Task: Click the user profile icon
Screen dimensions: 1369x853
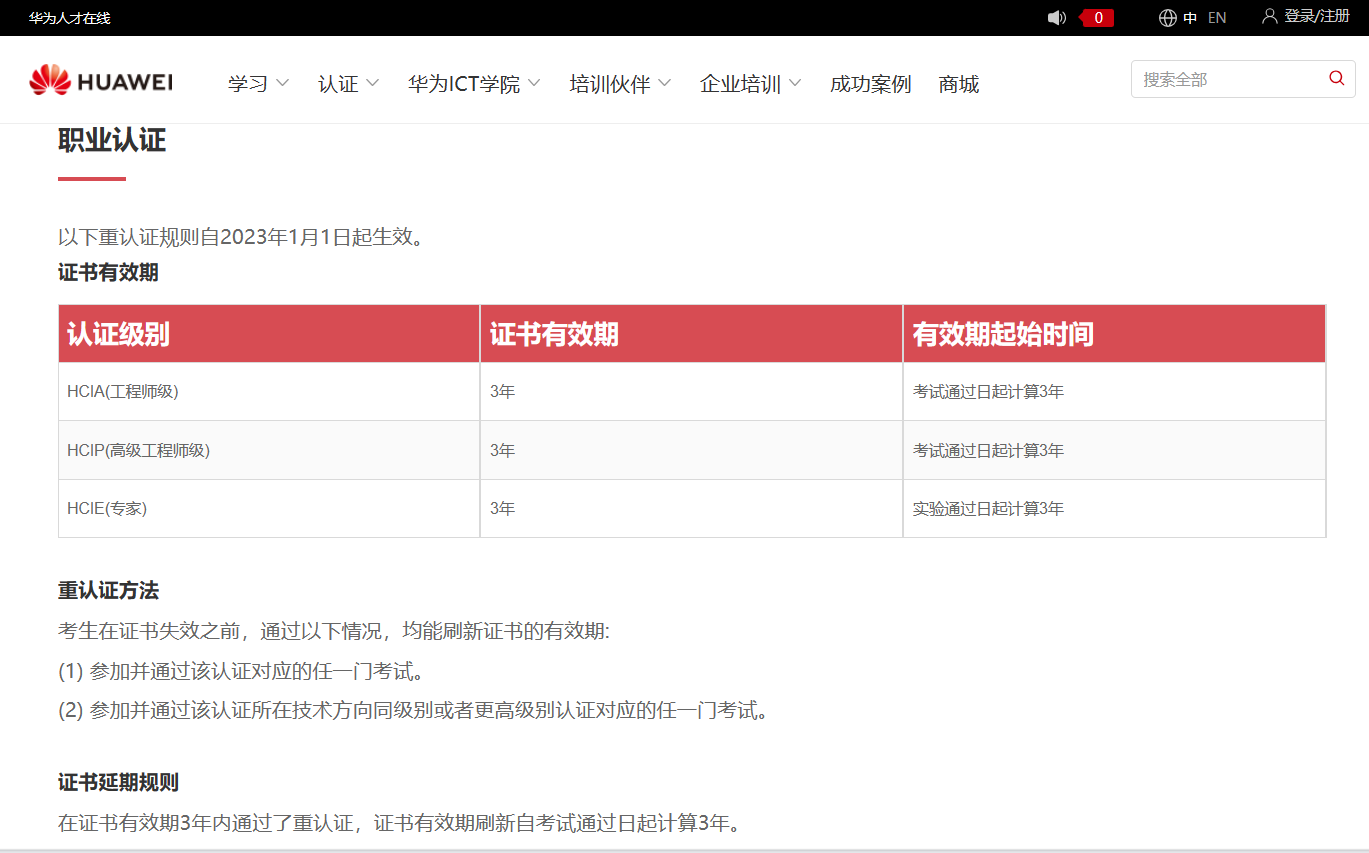Action: coord(1270,16)
